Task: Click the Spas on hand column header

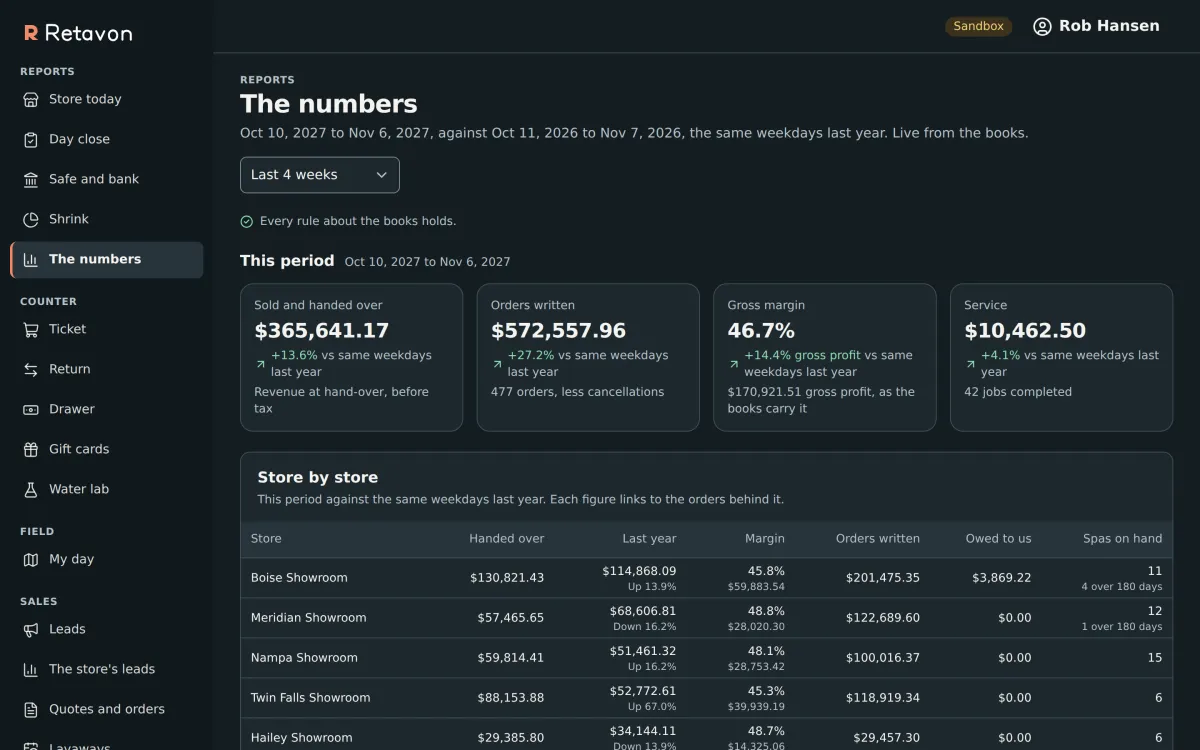Action: (x=1122, y=538)
